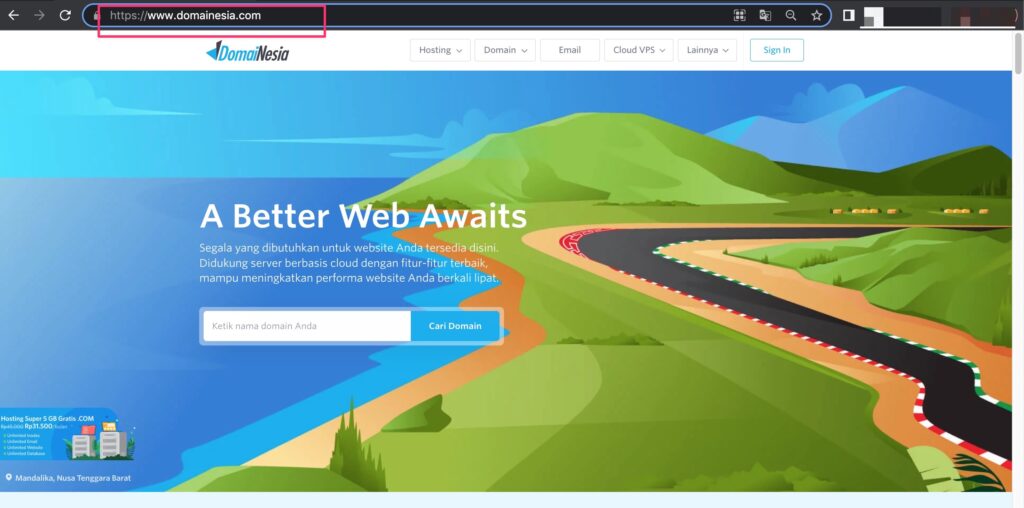This screenshot has height=508, width=1024.
Task: Expand the Domain dropdown menu
Action: (505, 50)
